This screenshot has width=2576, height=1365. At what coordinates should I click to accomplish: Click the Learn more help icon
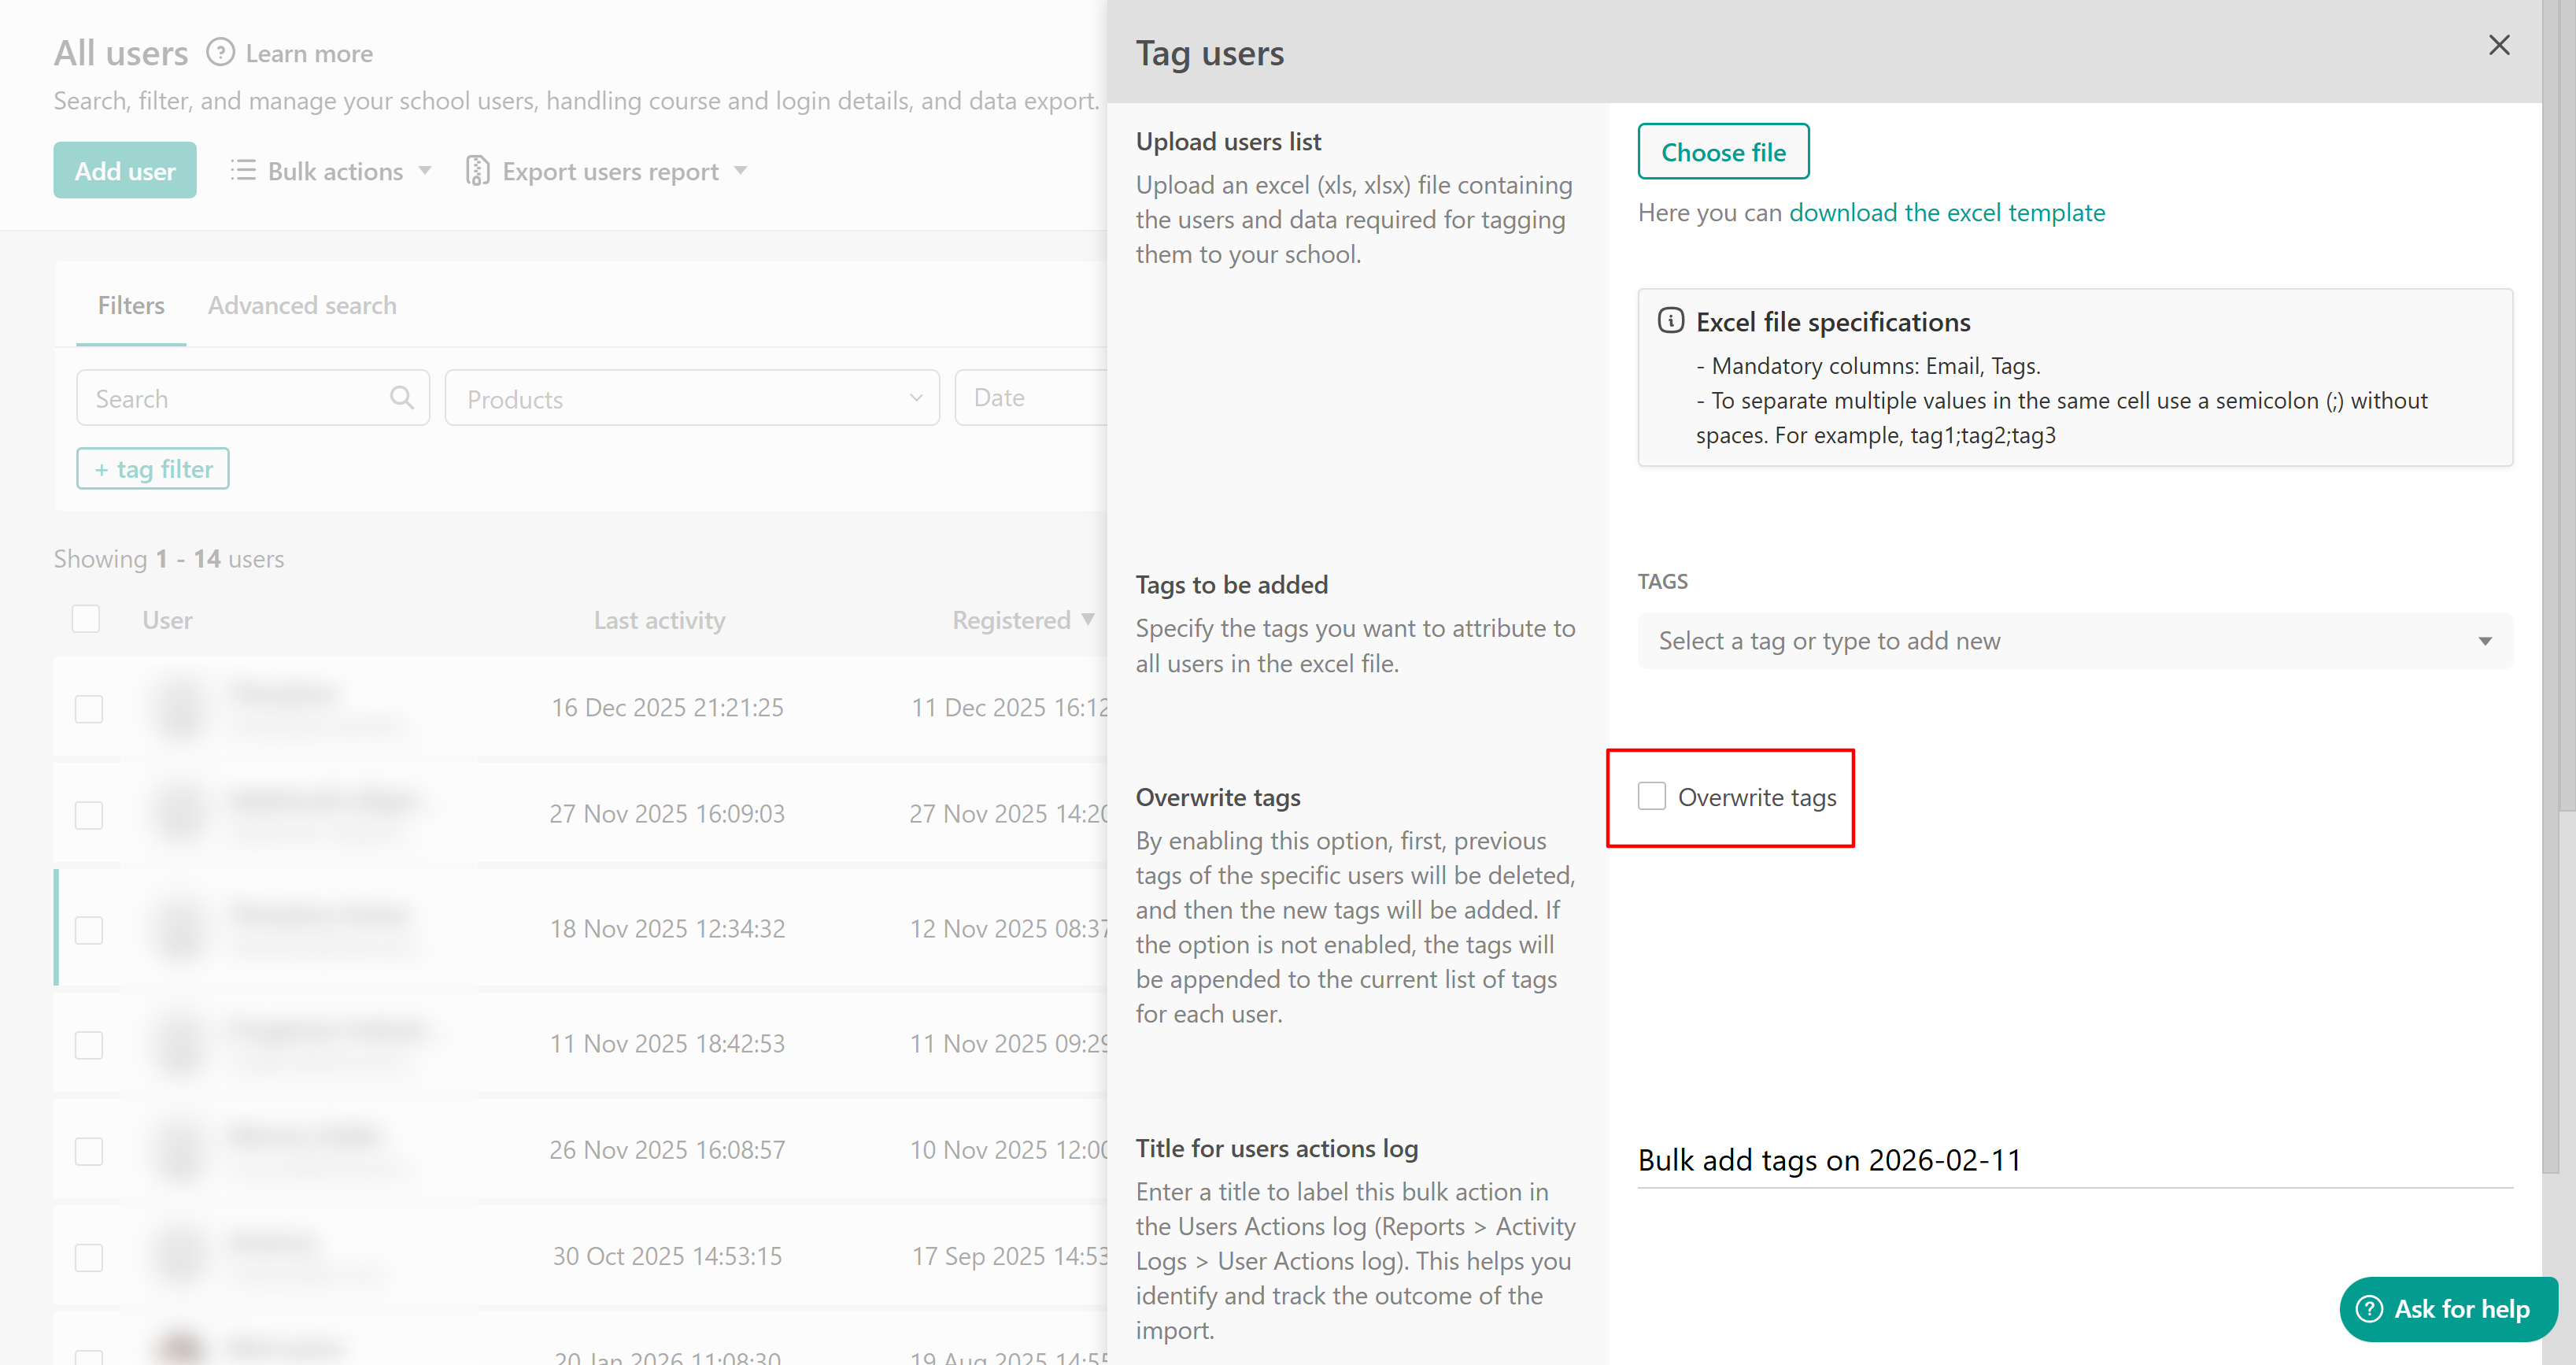pyautogui.click(x=220, y=52)
